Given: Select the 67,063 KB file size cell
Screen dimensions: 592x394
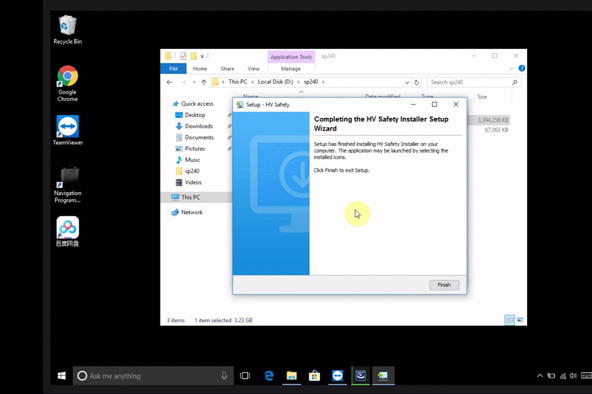Looking at the screenshot, I should point(496,130).
